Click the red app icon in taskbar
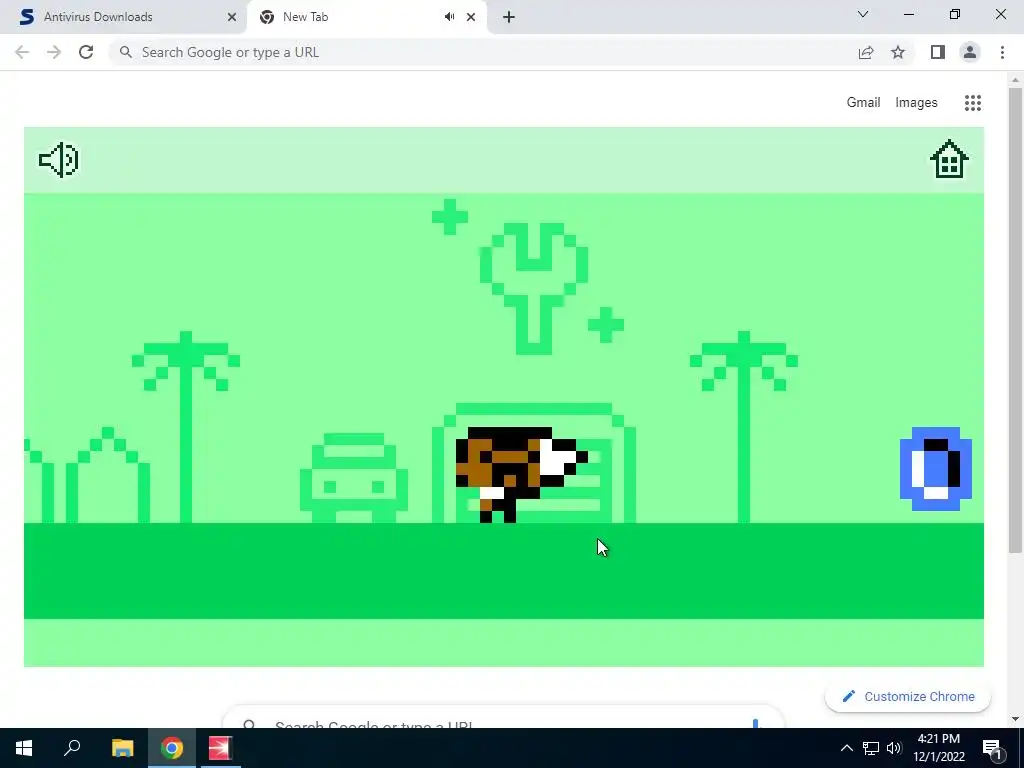Screen dimensions: 1024x768 [x=220, y=748]
